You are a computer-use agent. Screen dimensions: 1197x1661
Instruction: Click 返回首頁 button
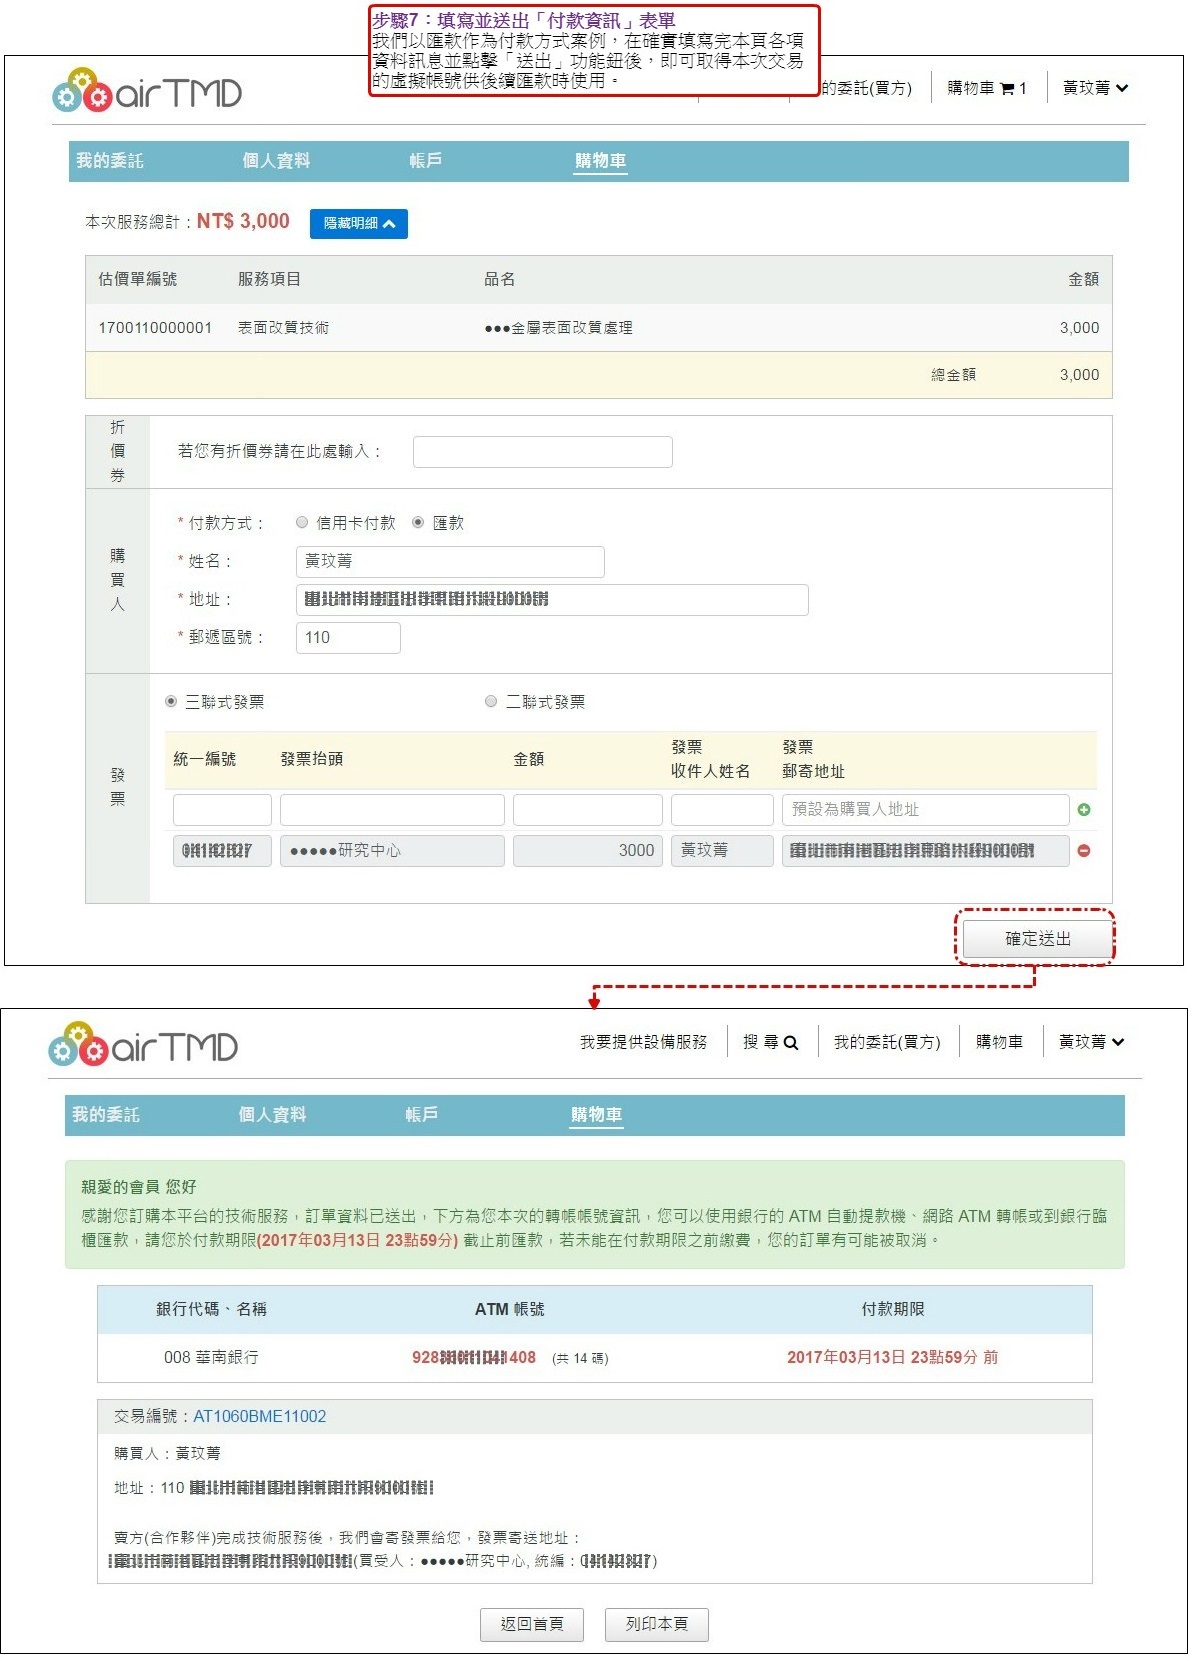pos(531,1624)
